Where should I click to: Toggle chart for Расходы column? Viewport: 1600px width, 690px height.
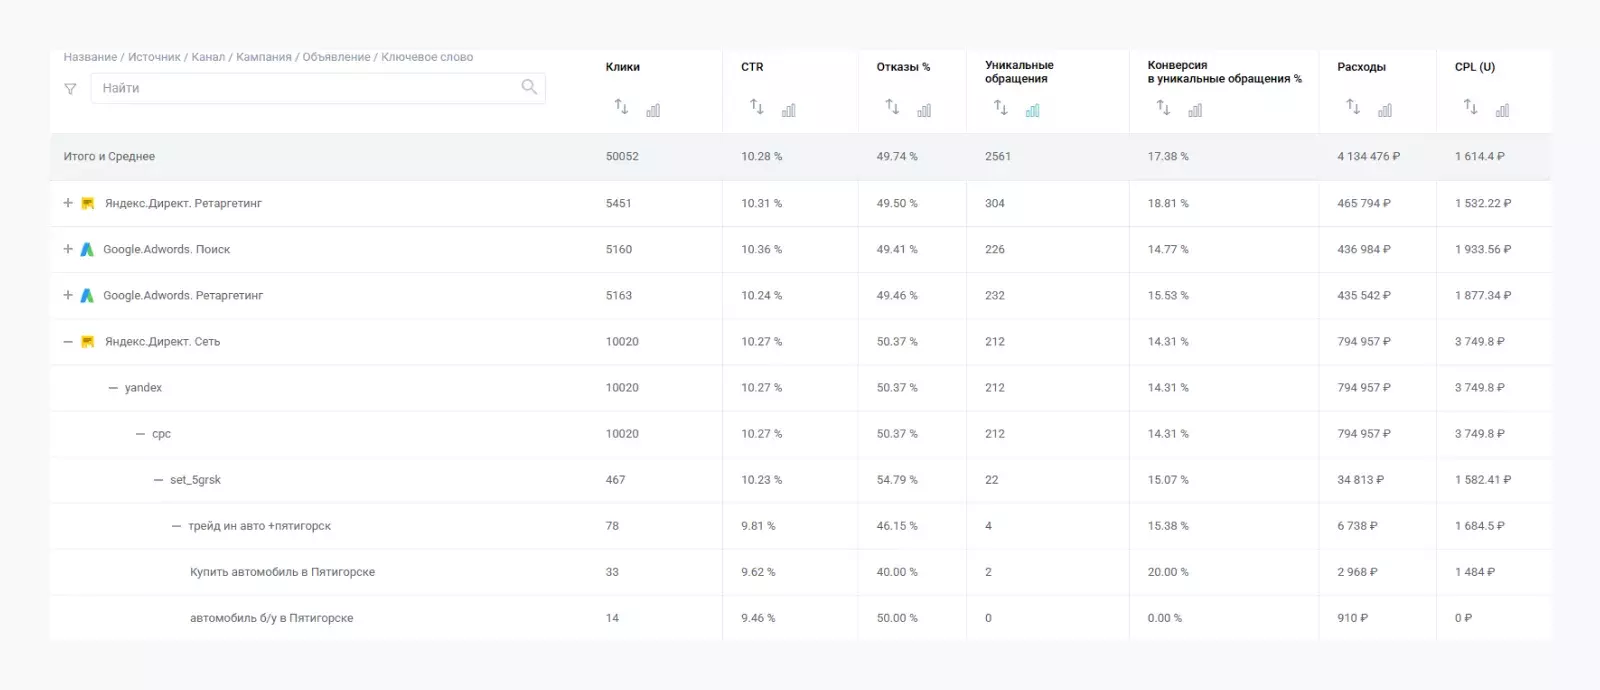1385,110
